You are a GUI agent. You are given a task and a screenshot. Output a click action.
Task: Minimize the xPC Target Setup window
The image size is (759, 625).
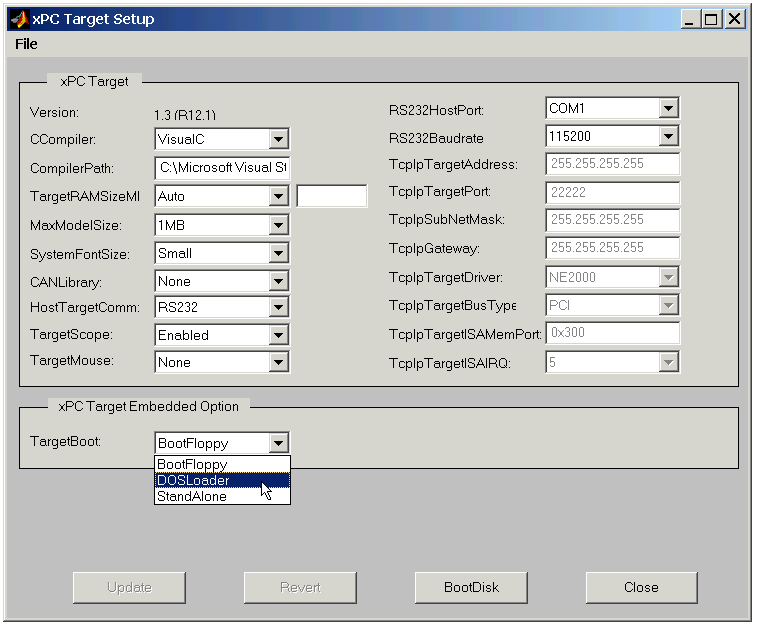pyautogui.click(x=691, y=19)
